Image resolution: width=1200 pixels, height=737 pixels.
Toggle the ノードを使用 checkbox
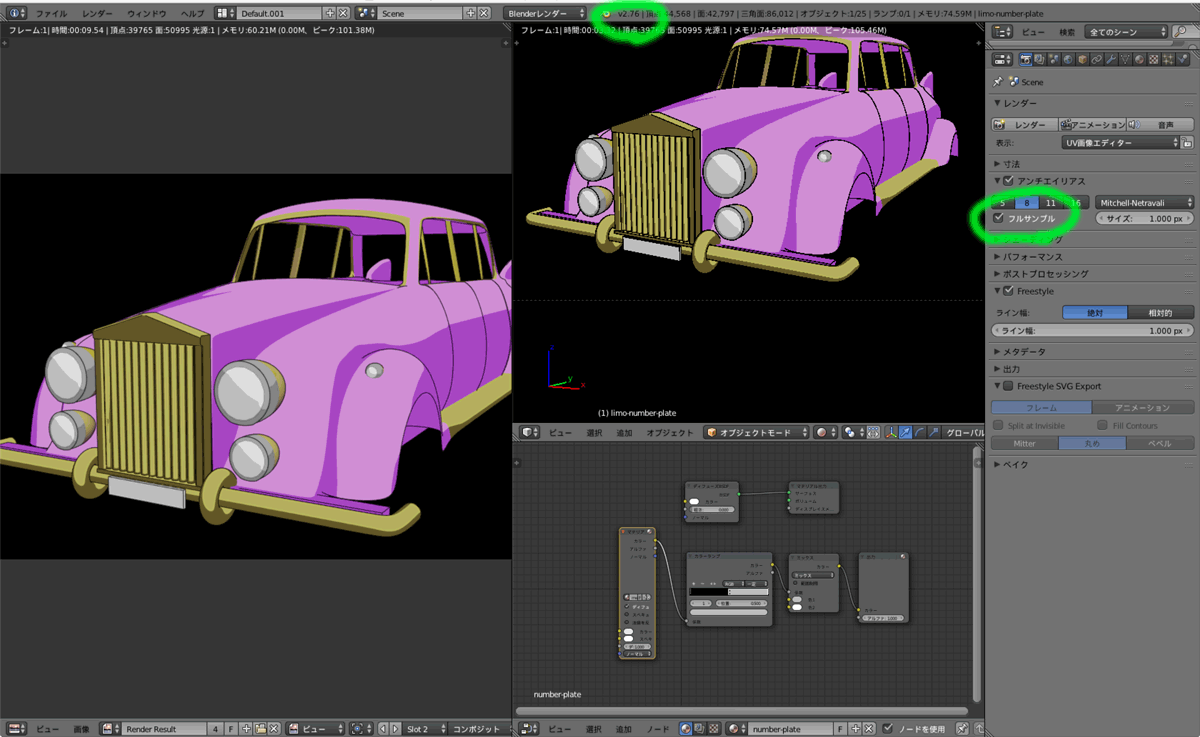coord(889,729)
